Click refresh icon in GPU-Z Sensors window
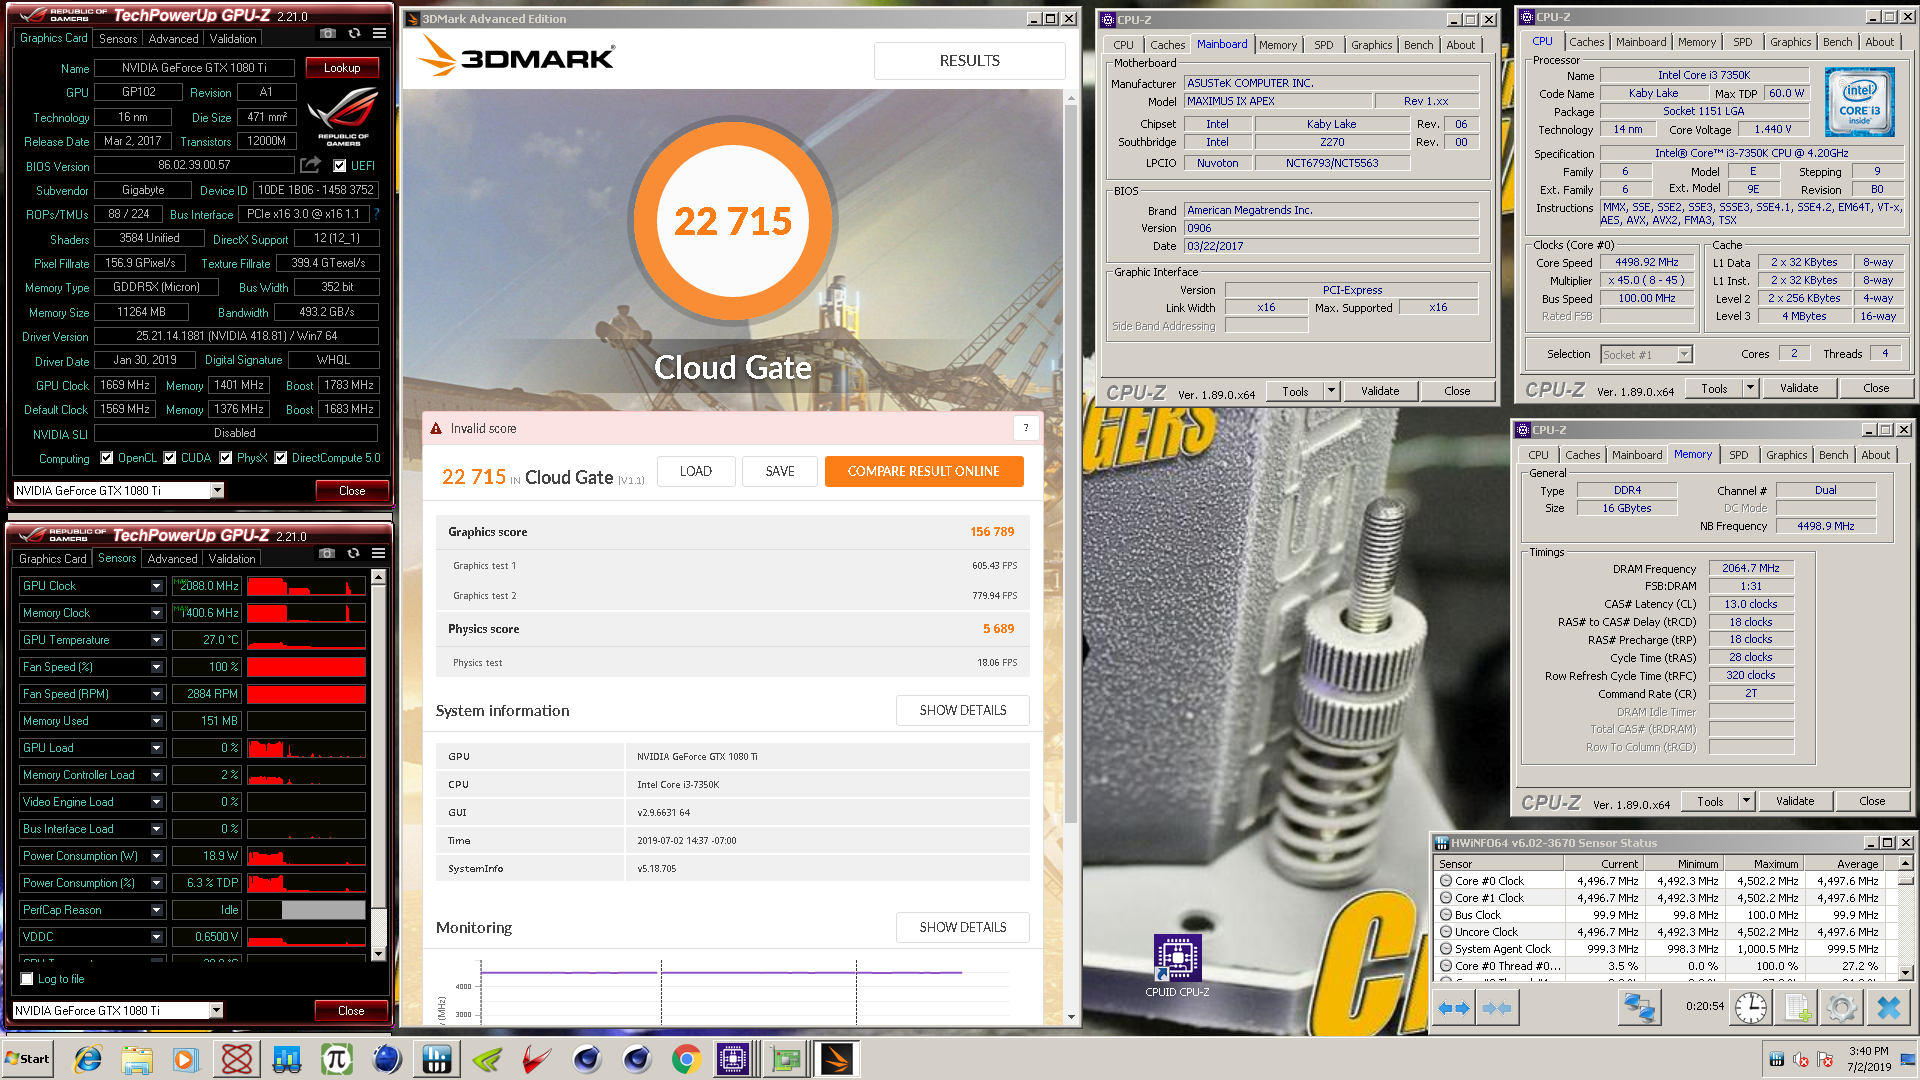The image size is (1920, 1080). [353, 554]
